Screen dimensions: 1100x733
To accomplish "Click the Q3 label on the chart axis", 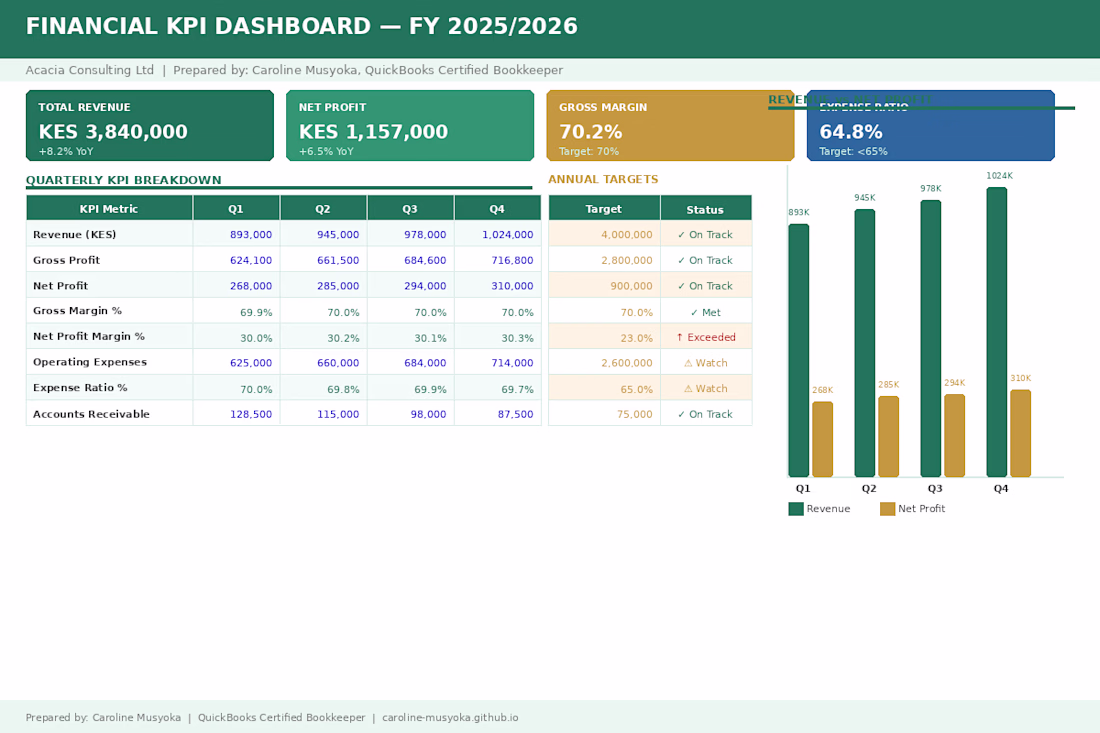I will click(934, 488).
